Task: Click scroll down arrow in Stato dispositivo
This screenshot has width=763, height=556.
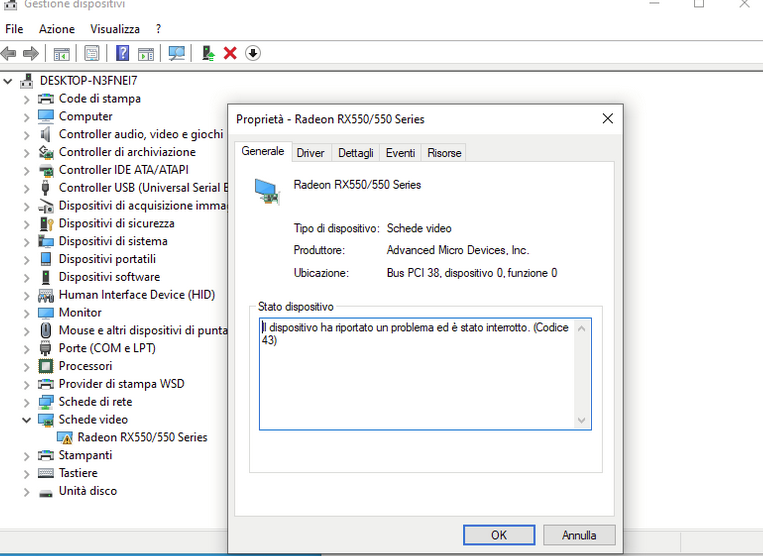Action: tap(581, 420)
